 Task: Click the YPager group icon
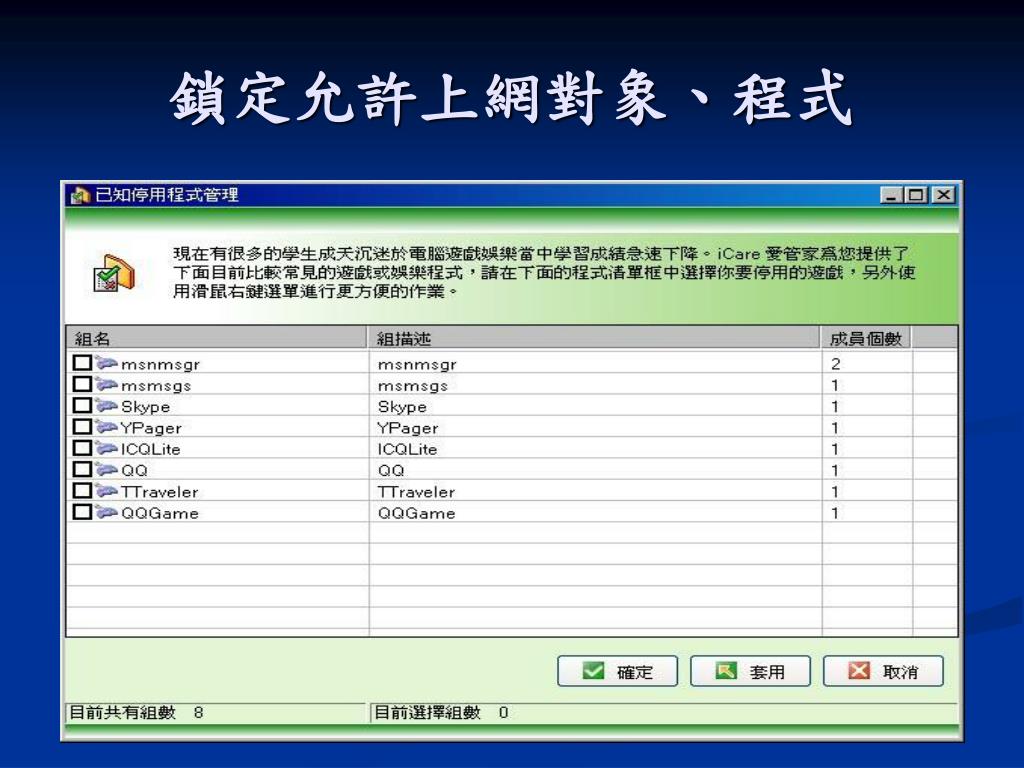tap(106, 426)
